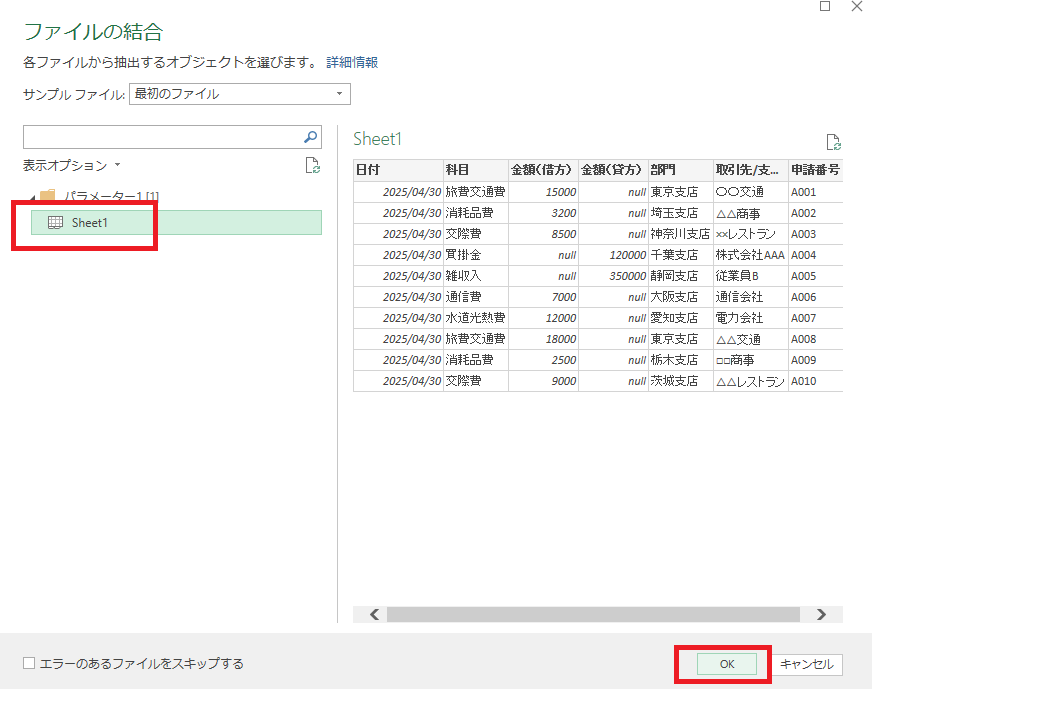Viewport: 1038px width, 716px height.
Task: Focus the navigator search input field
Action: click(161, 137)
